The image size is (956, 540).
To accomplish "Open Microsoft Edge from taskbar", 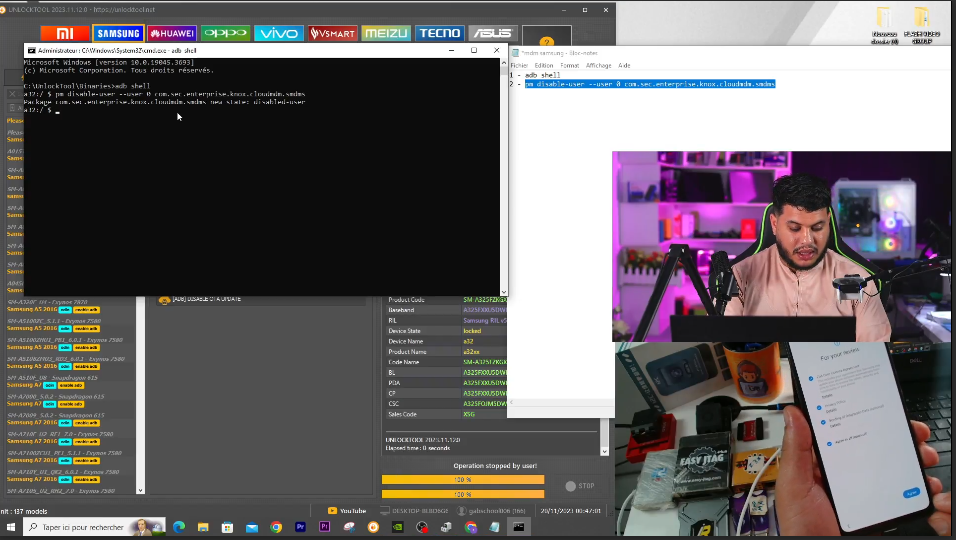I will click(179, 527).
